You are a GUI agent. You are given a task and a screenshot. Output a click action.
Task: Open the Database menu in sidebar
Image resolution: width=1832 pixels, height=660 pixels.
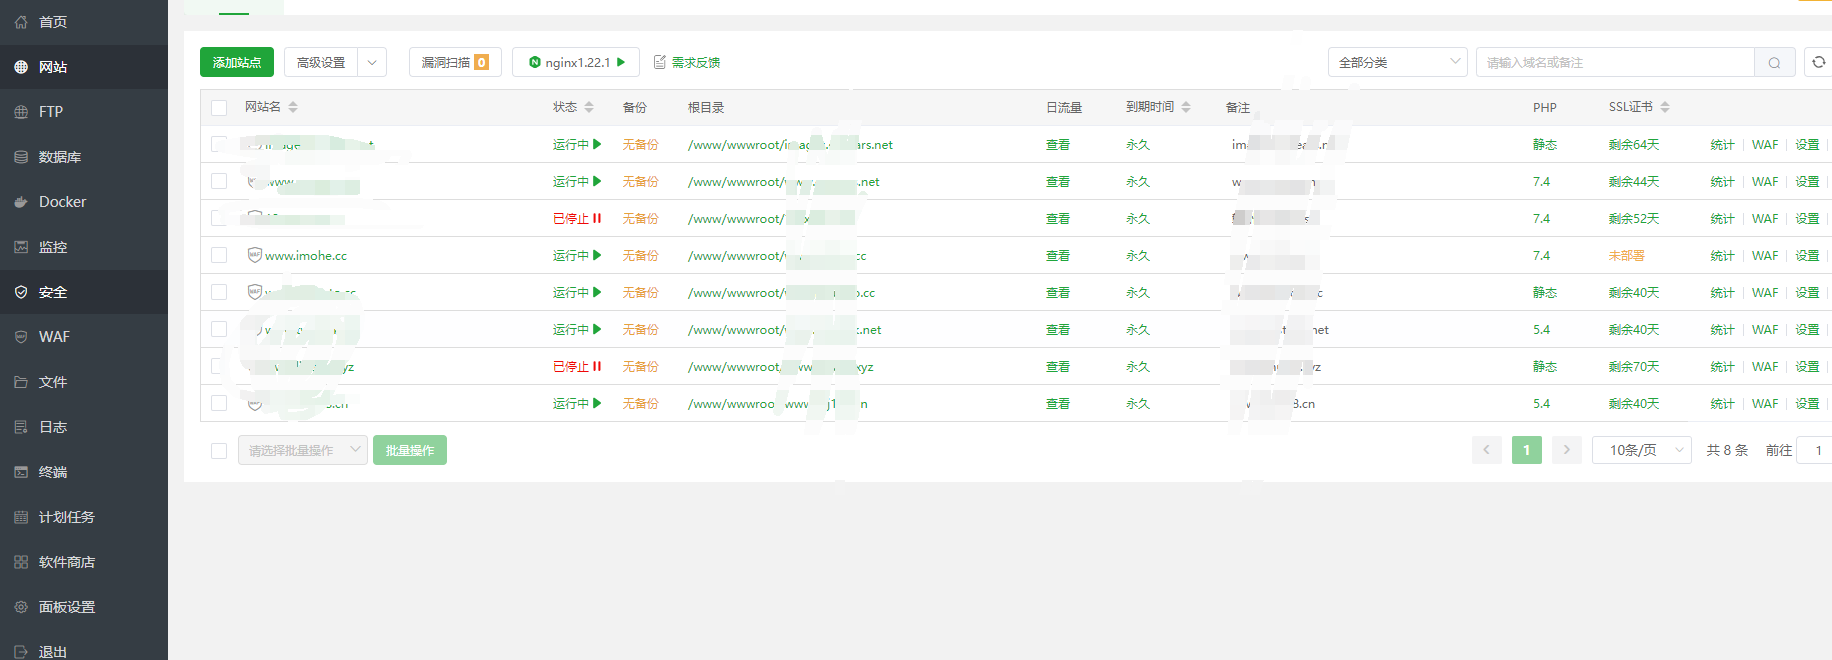pos(59,157)
